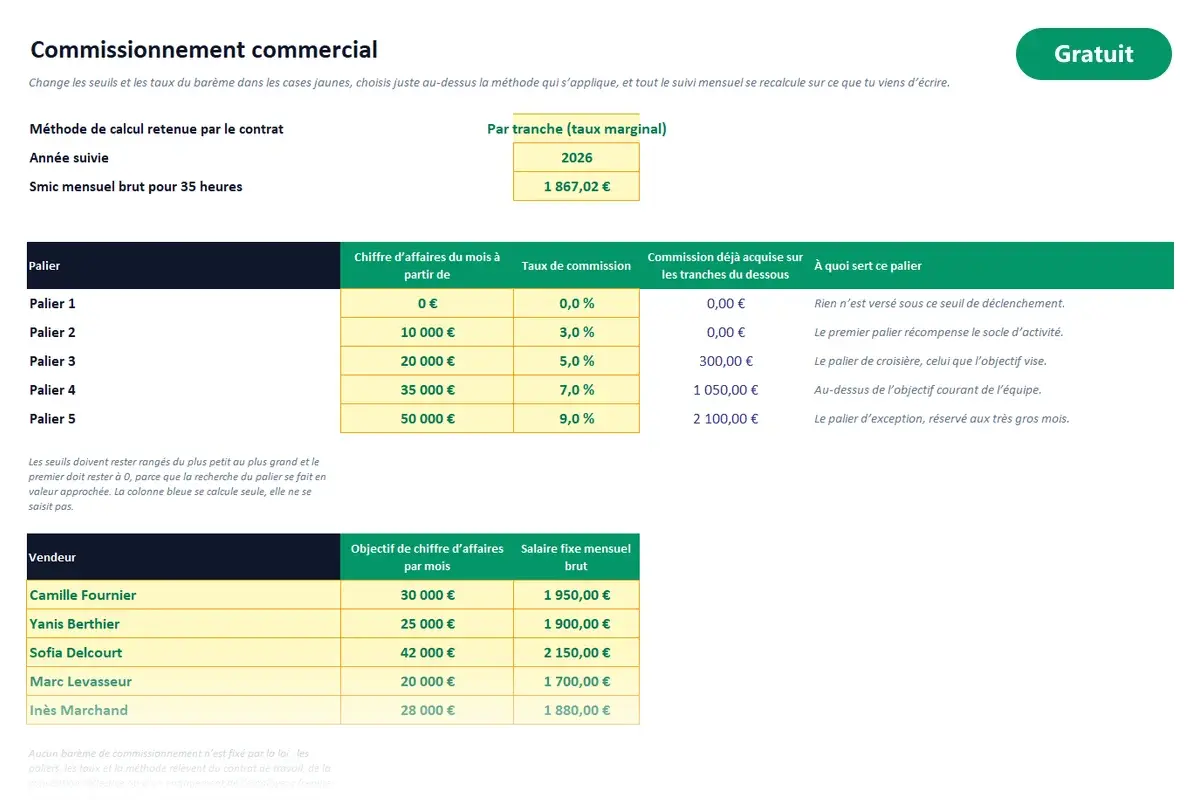Select the 9,0 % commission rate cell
Image resolution: width=1200 pixels, height=800 pixels.
pos(576,419)
